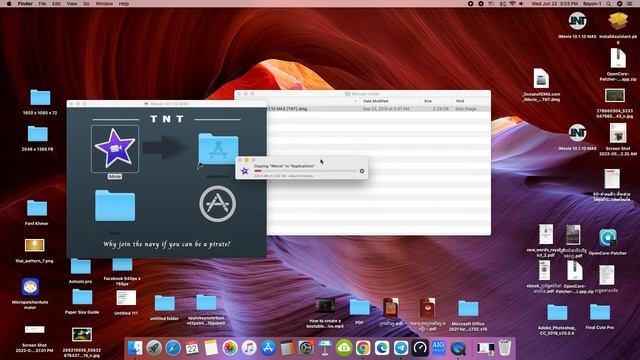The height and width of the screenshot is (360, 640).
Task: Open Telegram from the Dock
Action: pos(401,348)
